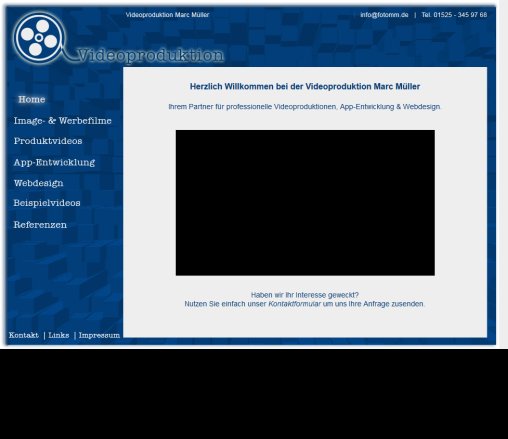The height and width of the screenshot is (439, 508).
Task: Click the Tel. 01525 phone number
Action: point(454,15)
